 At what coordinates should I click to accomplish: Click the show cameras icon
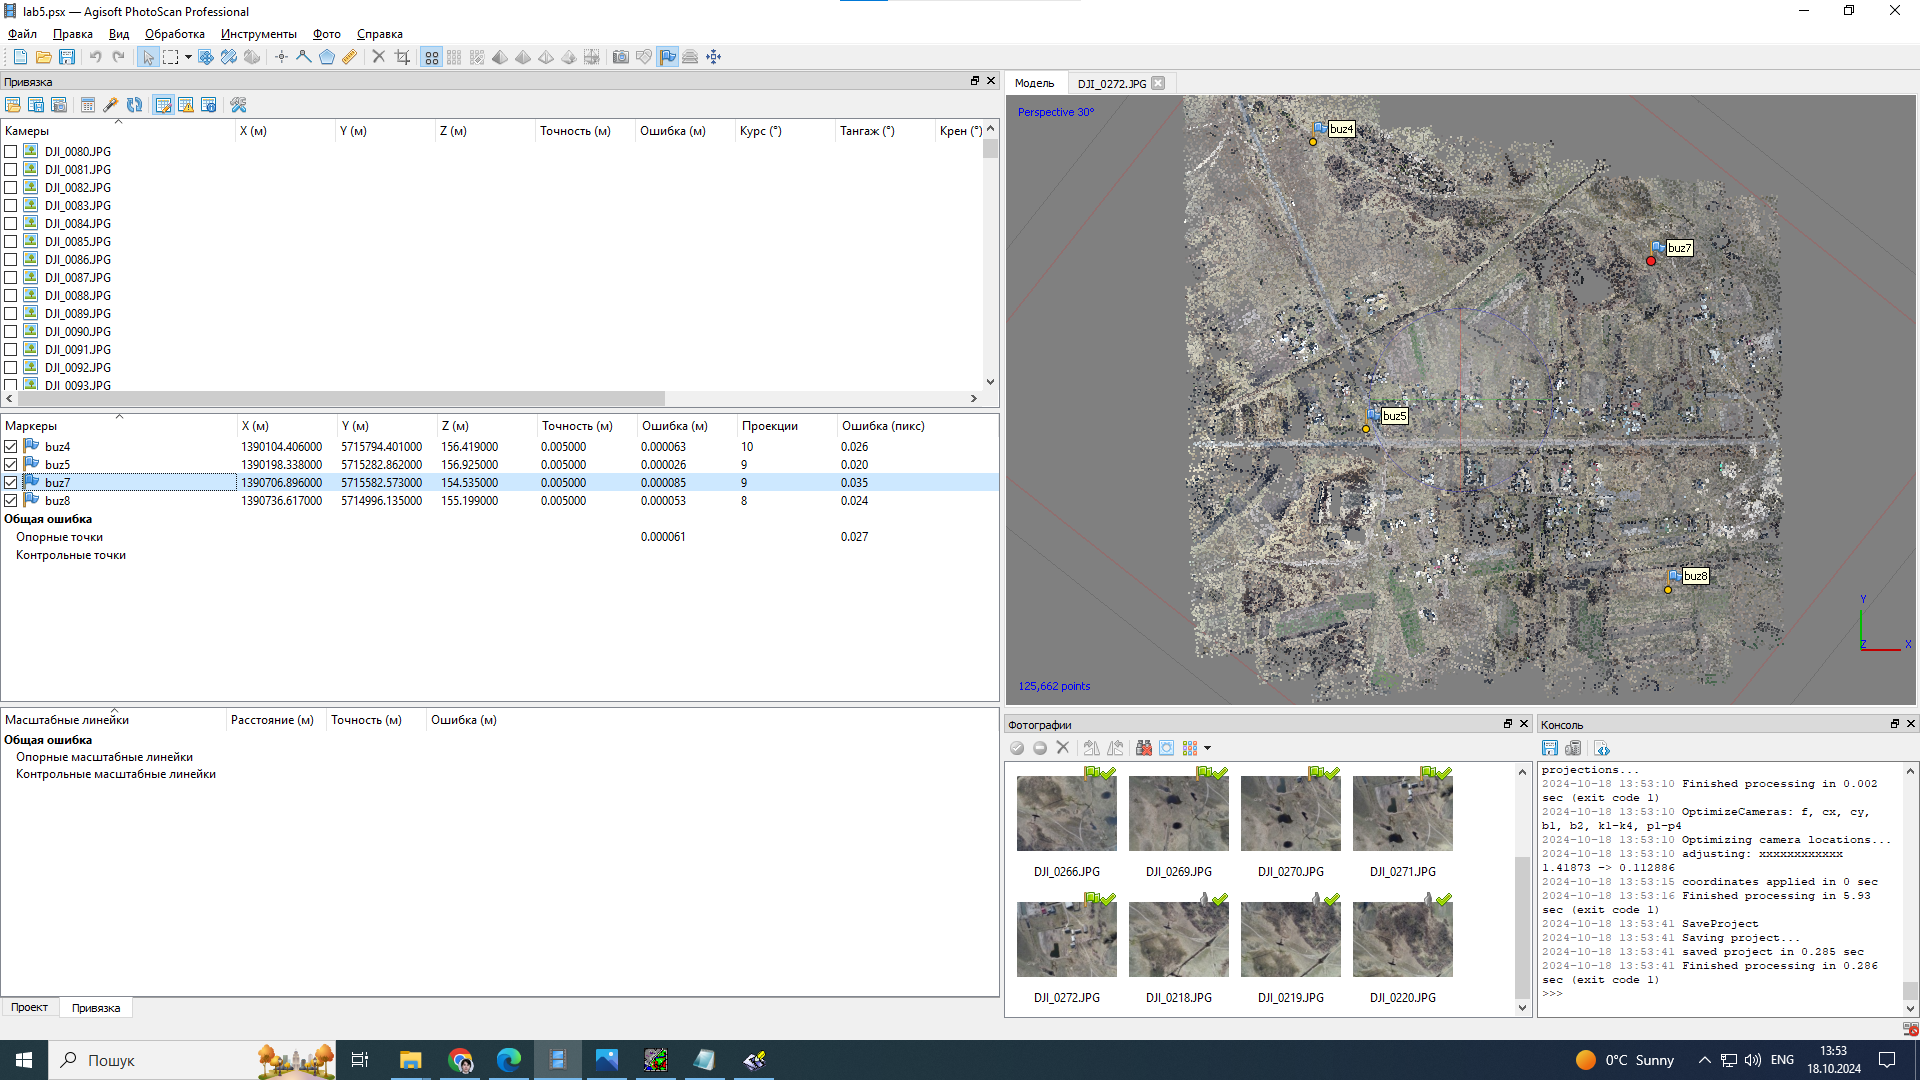click(620, 57)
